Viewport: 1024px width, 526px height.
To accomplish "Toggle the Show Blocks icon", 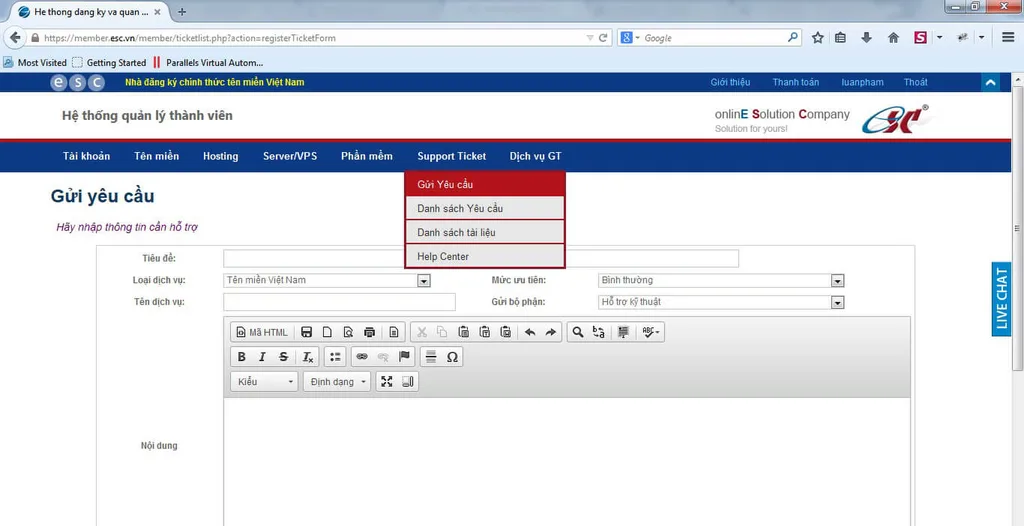I will coord(408,382).
